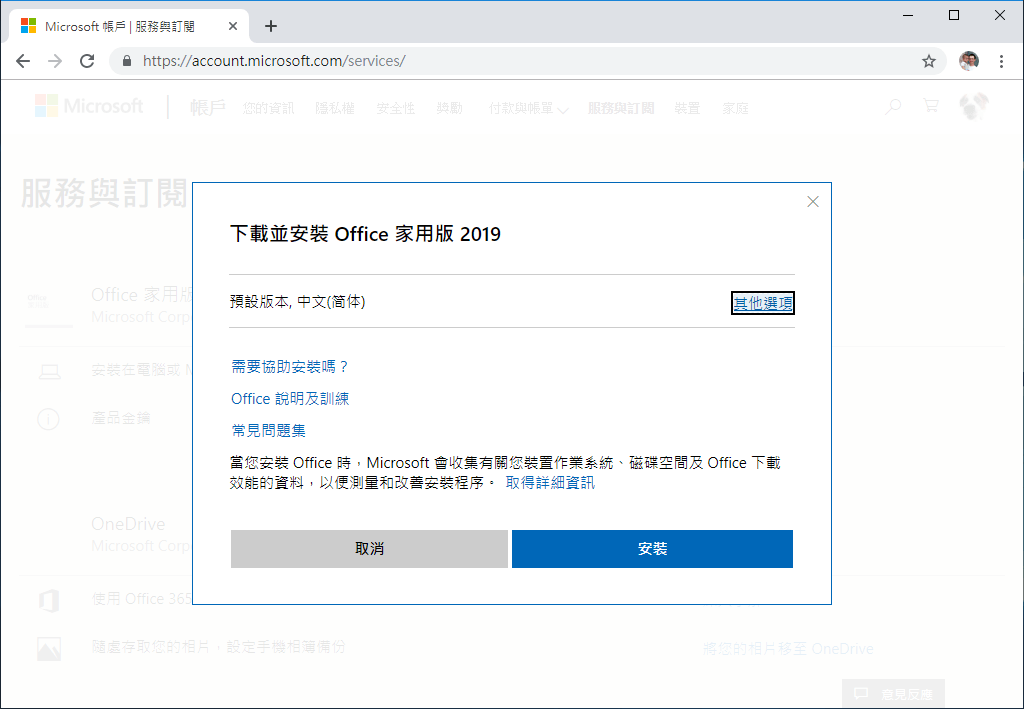Click the Chrome profile avatar

(x=968, y=60)
